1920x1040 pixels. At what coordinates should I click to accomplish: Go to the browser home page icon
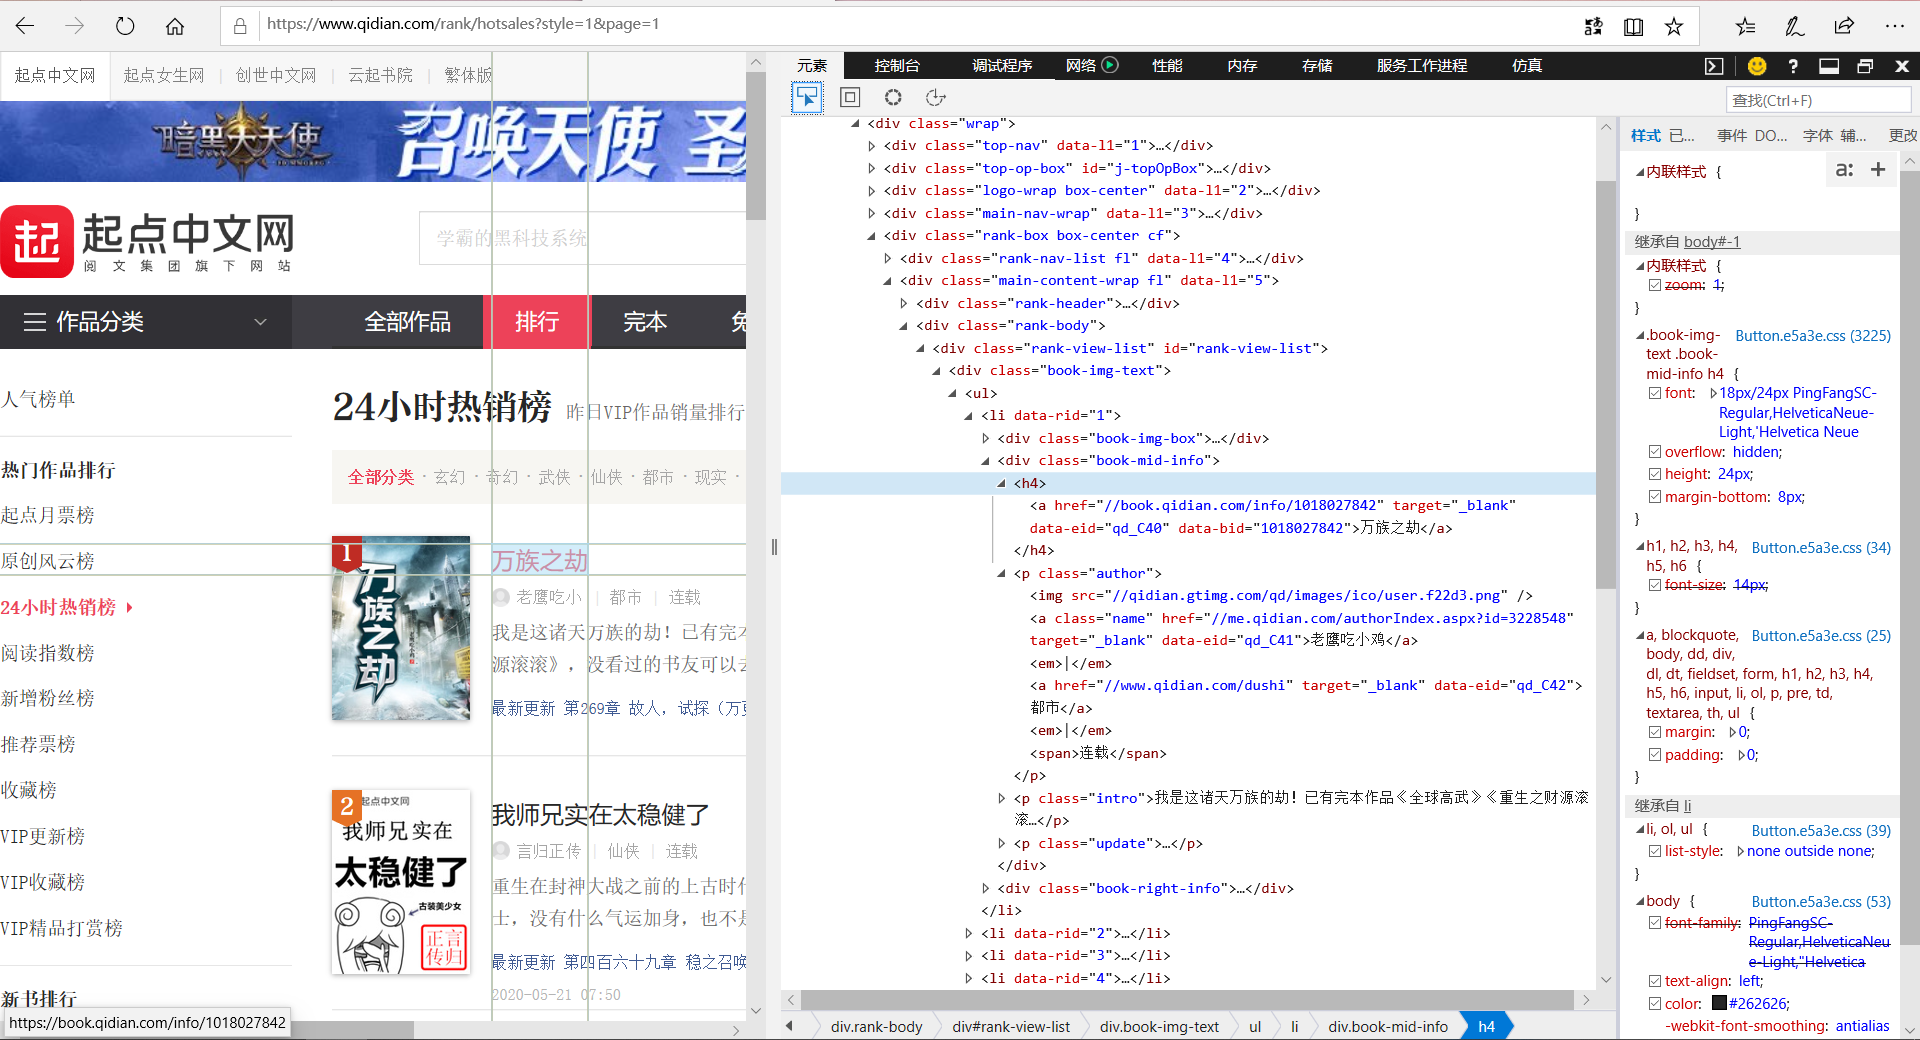(x=175, y=26)
